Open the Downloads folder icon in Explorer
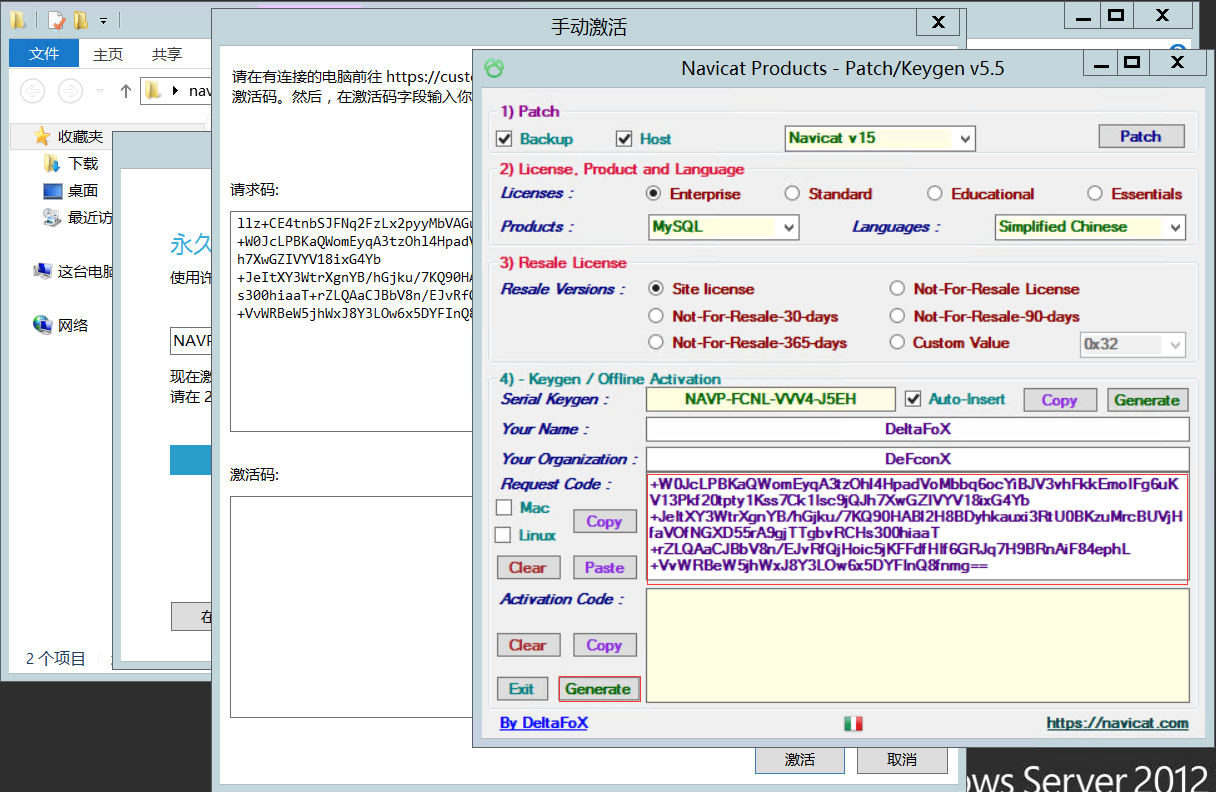The image size is (1216, 792). click(x=53, y=163)
